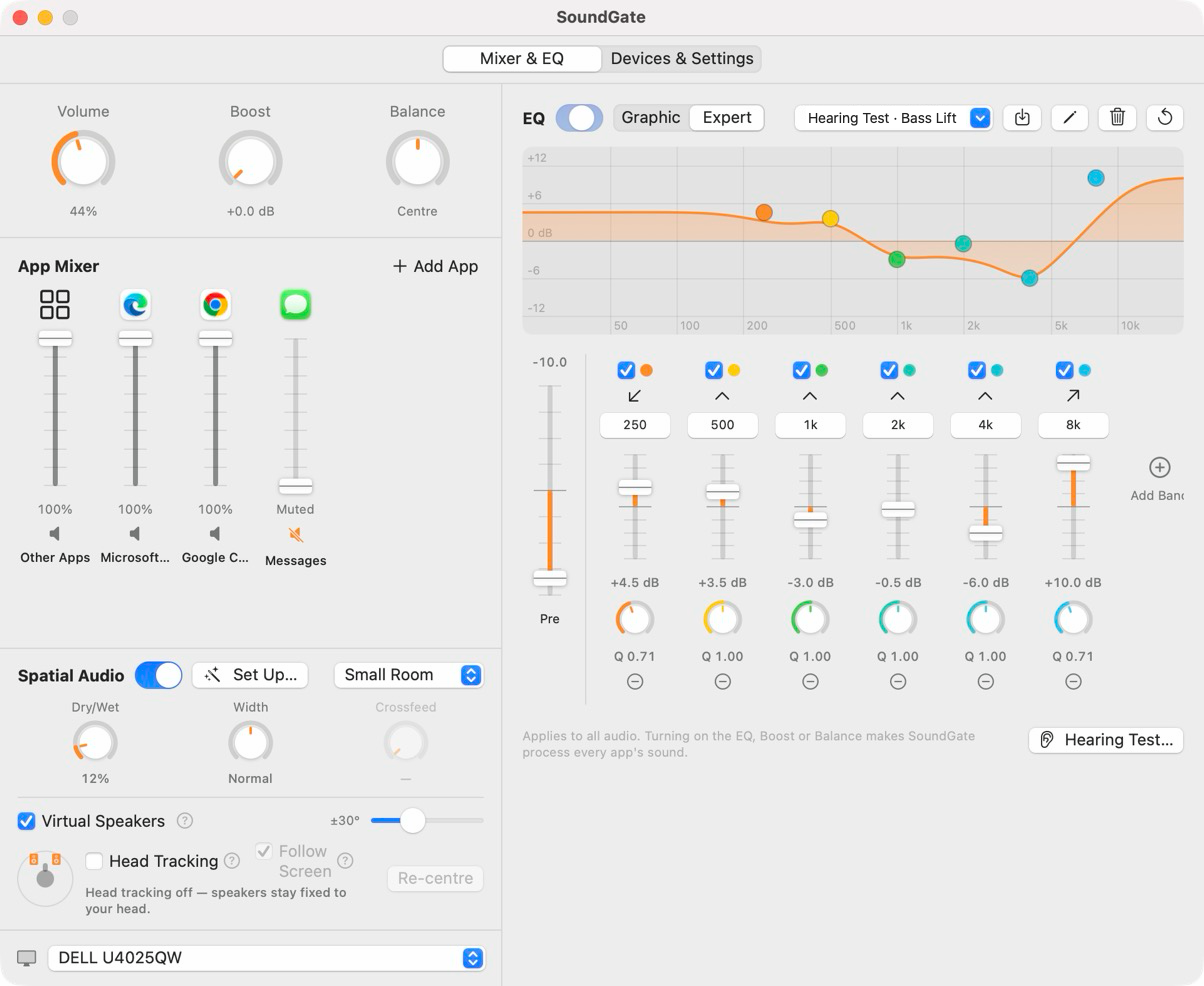
Task: Click the Google Chrome app icon
Action: click(x=215, y=304)
